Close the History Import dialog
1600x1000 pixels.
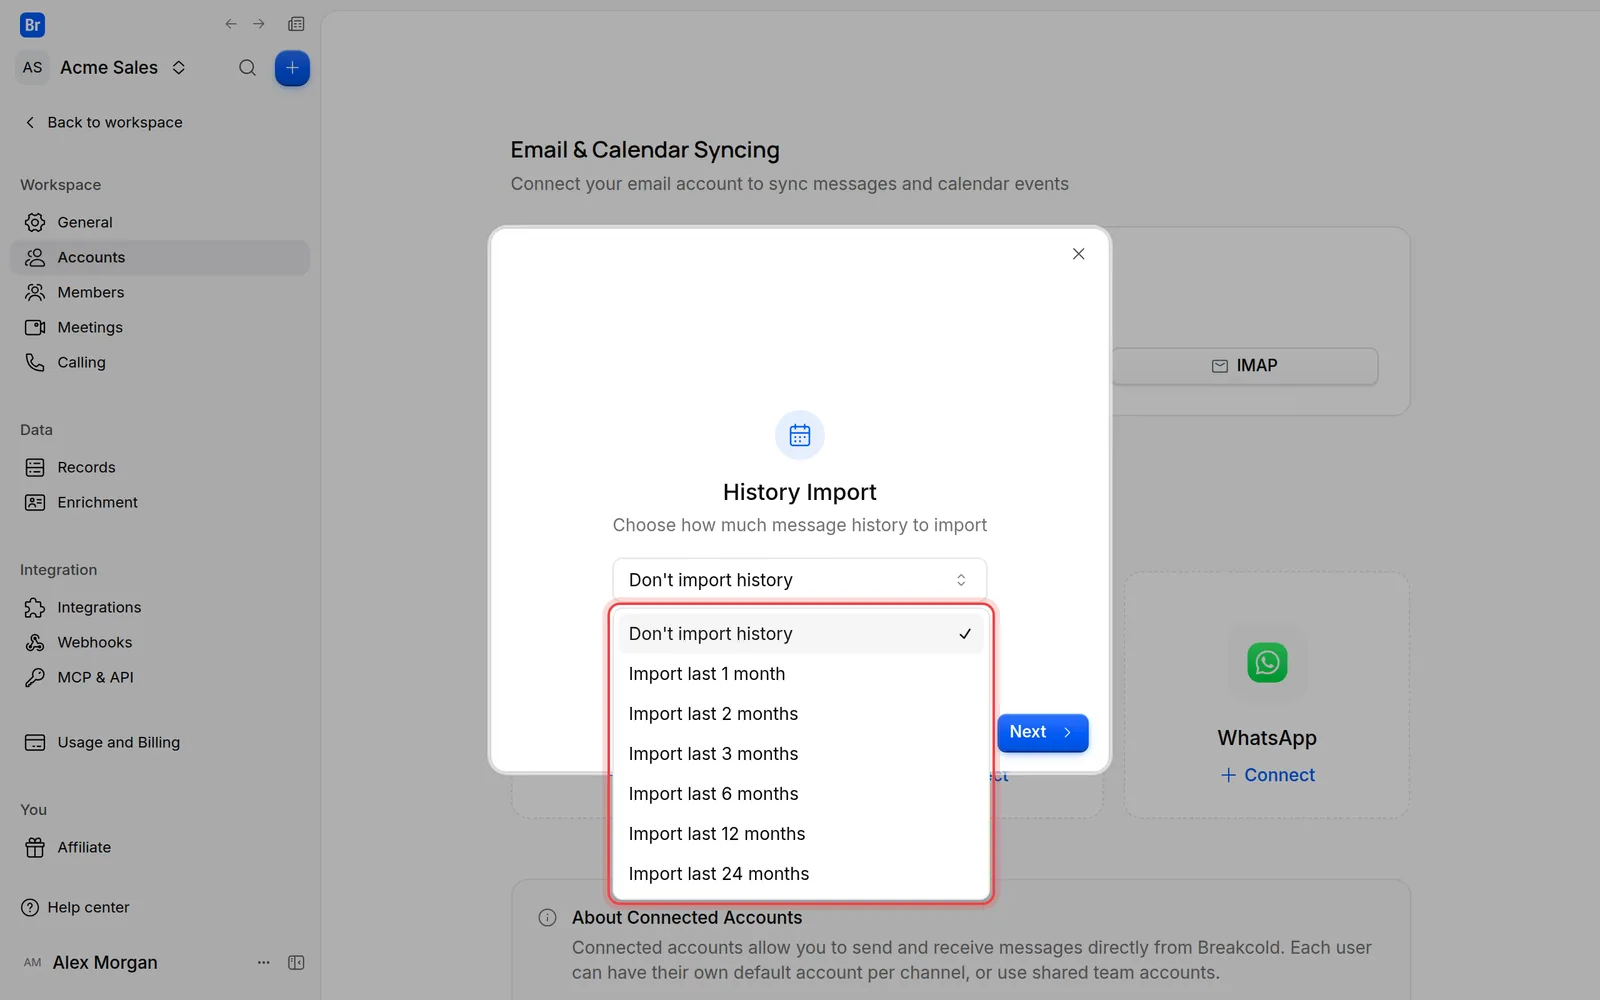click(x=1078, y=254)
